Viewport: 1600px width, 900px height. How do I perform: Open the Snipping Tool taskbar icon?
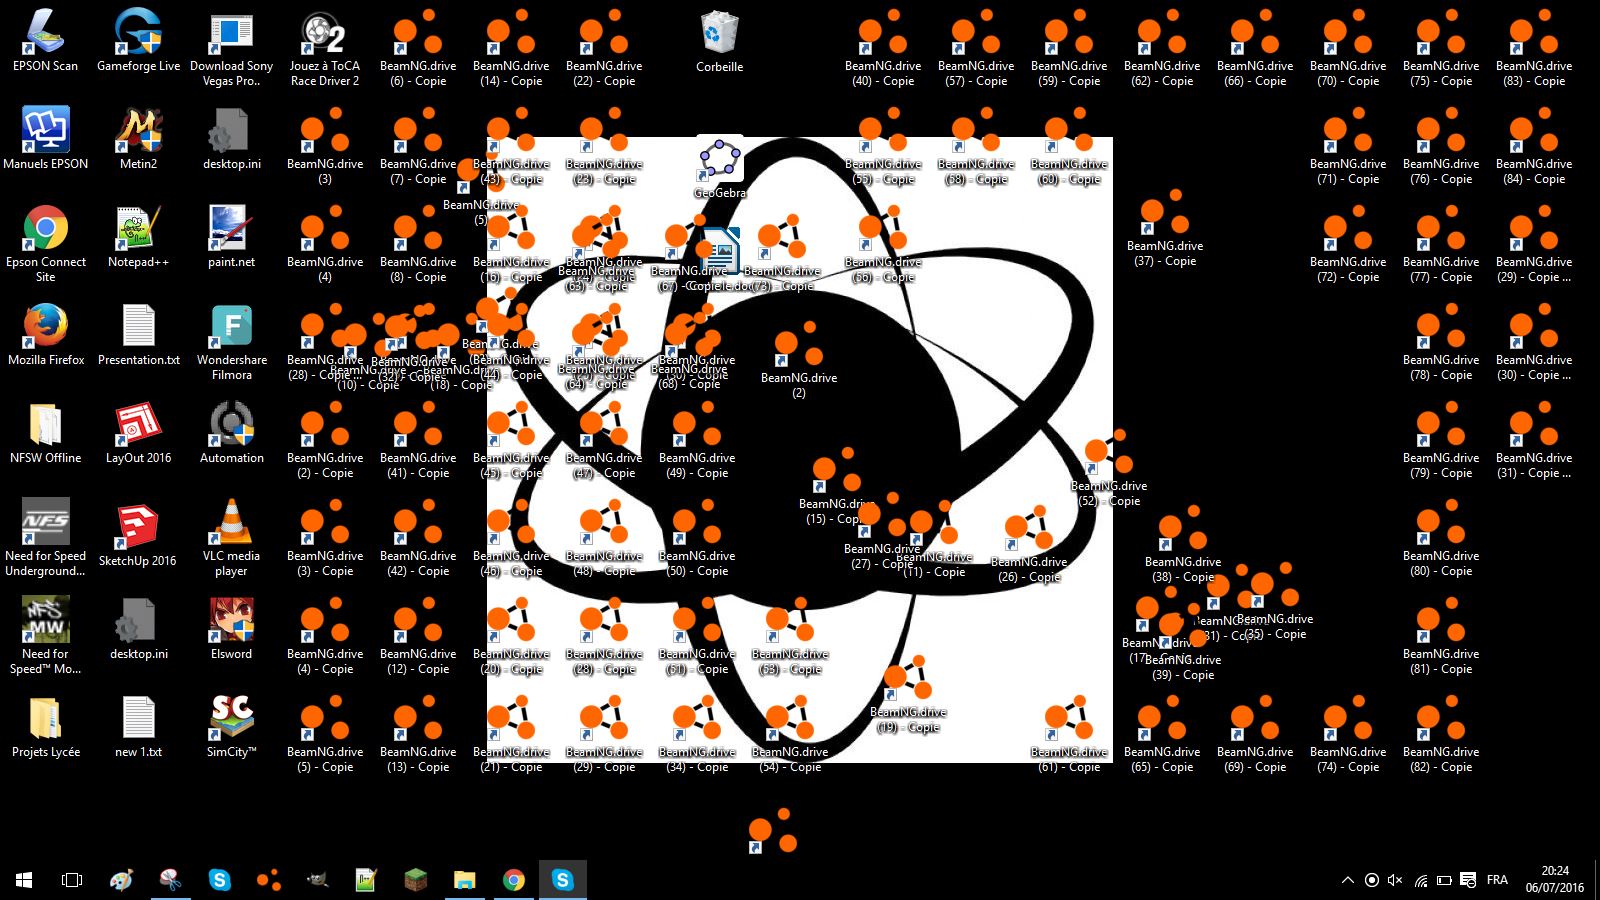(x=170, y=880)
